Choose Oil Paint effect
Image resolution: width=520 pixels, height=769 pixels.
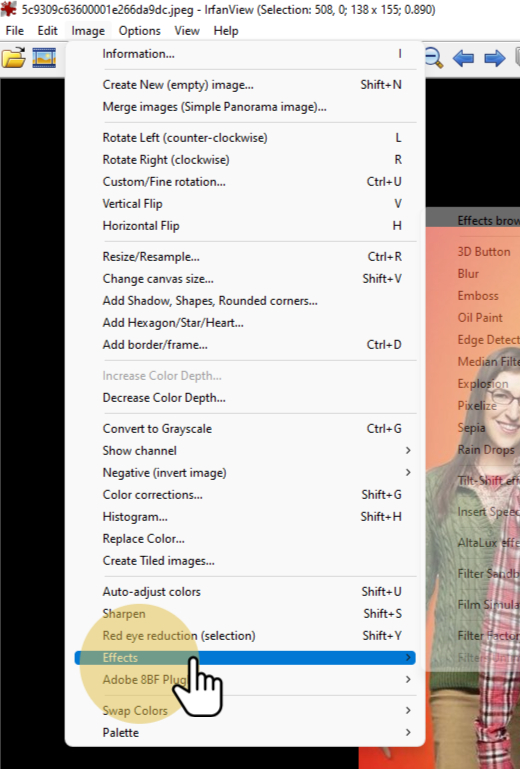tap(480, 318)
